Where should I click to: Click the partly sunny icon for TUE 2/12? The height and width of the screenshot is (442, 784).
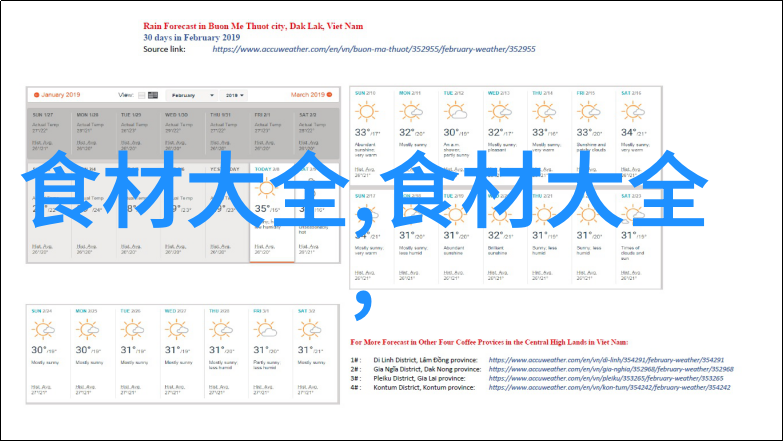(x=456, y=112)
